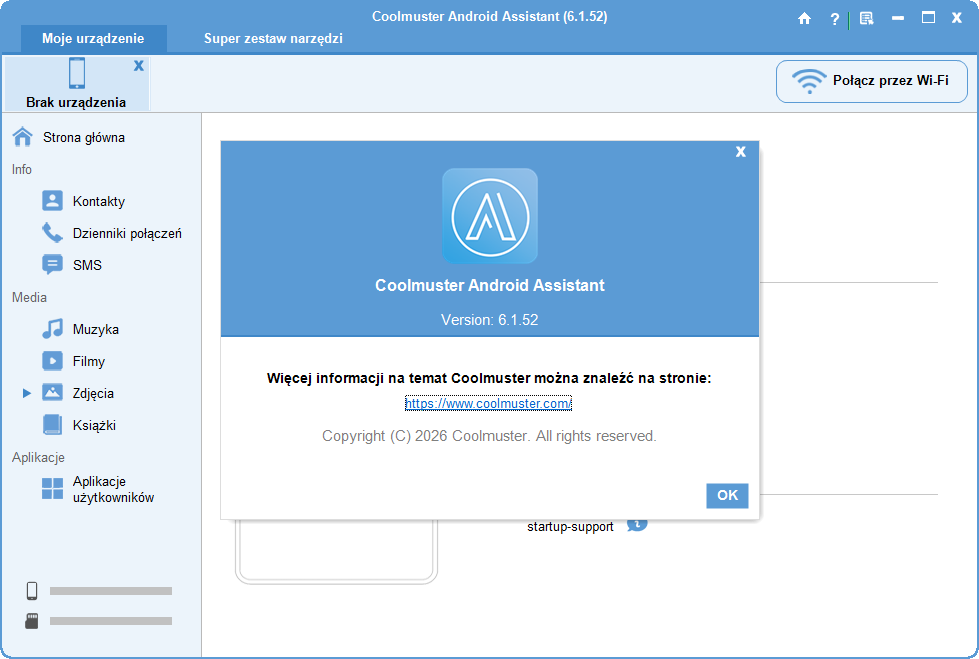
Task: Click the Dzienniki połączeń phone icon
Action: point(52,233)
